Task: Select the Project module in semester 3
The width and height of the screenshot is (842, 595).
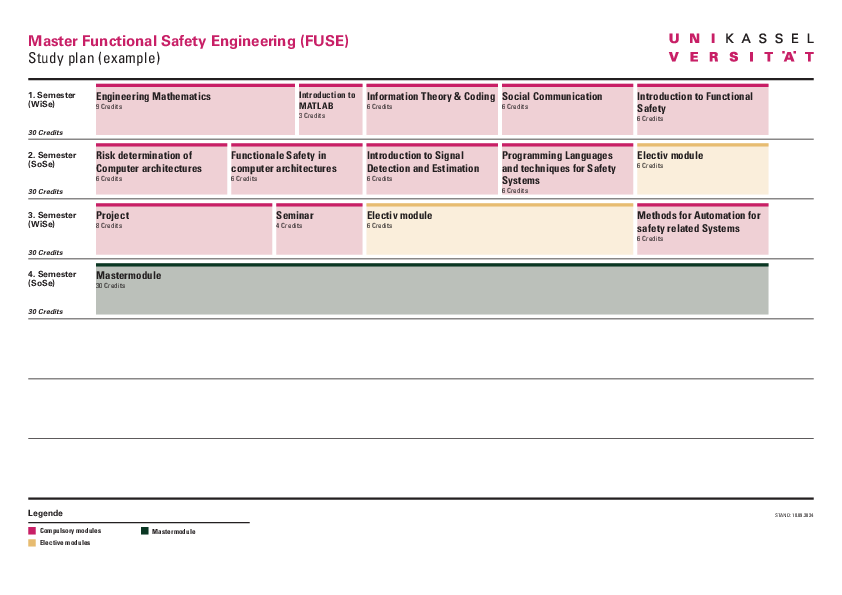Action: [x=183, y=229]
